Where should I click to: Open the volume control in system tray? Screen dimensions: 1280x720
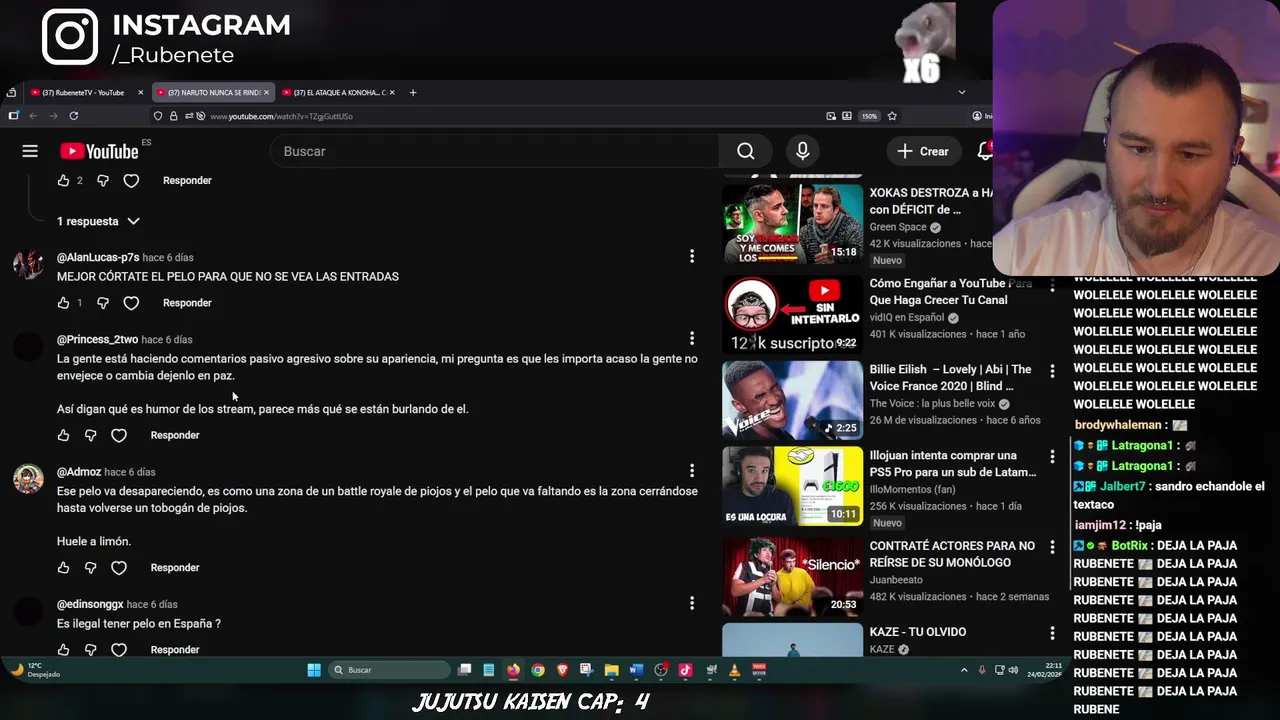[x=1013, y=670]
